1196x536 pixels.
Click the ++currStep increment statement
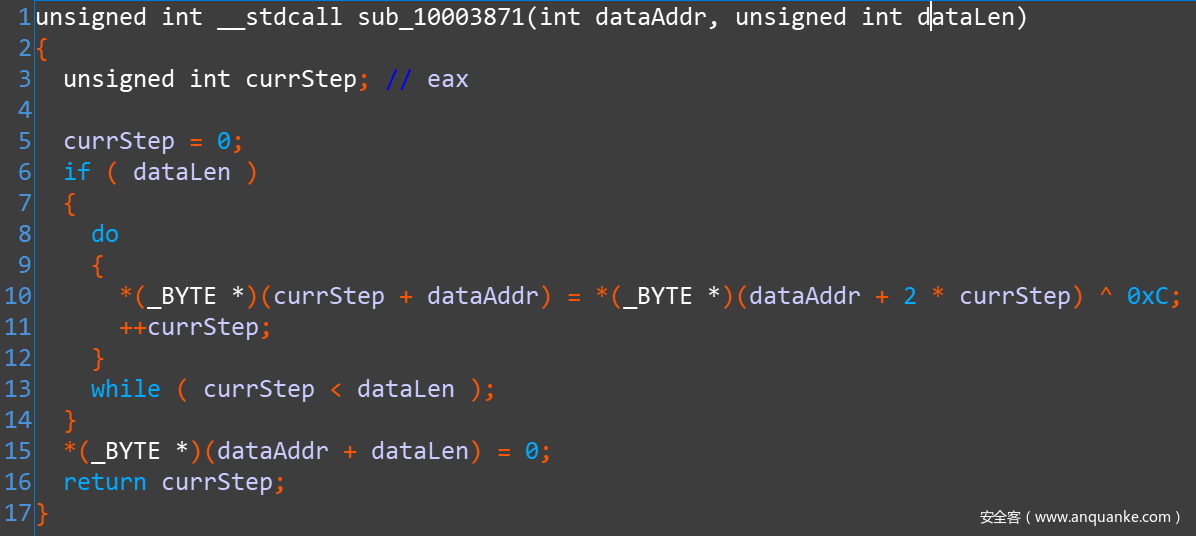point(195,327)
